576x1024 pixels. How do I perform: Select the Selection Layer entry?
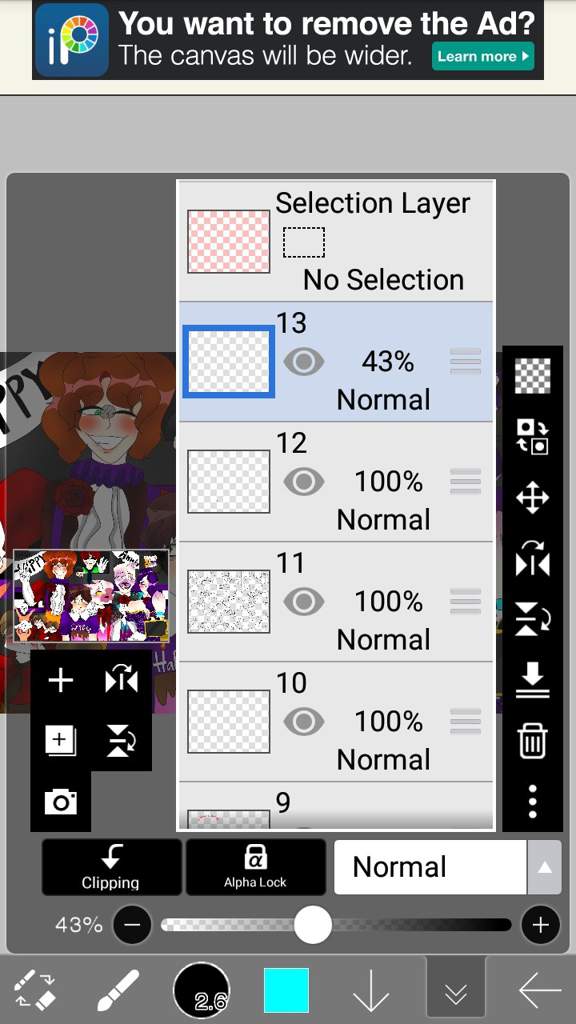point(336,241)
